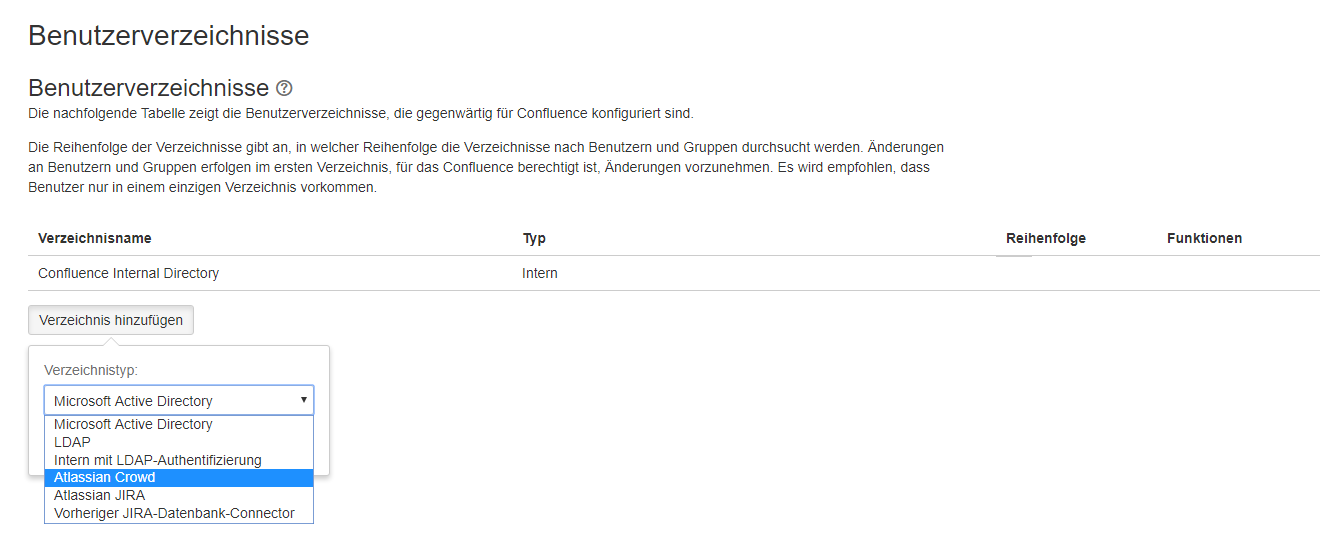Click the Typ column header

tap(534, 238)
